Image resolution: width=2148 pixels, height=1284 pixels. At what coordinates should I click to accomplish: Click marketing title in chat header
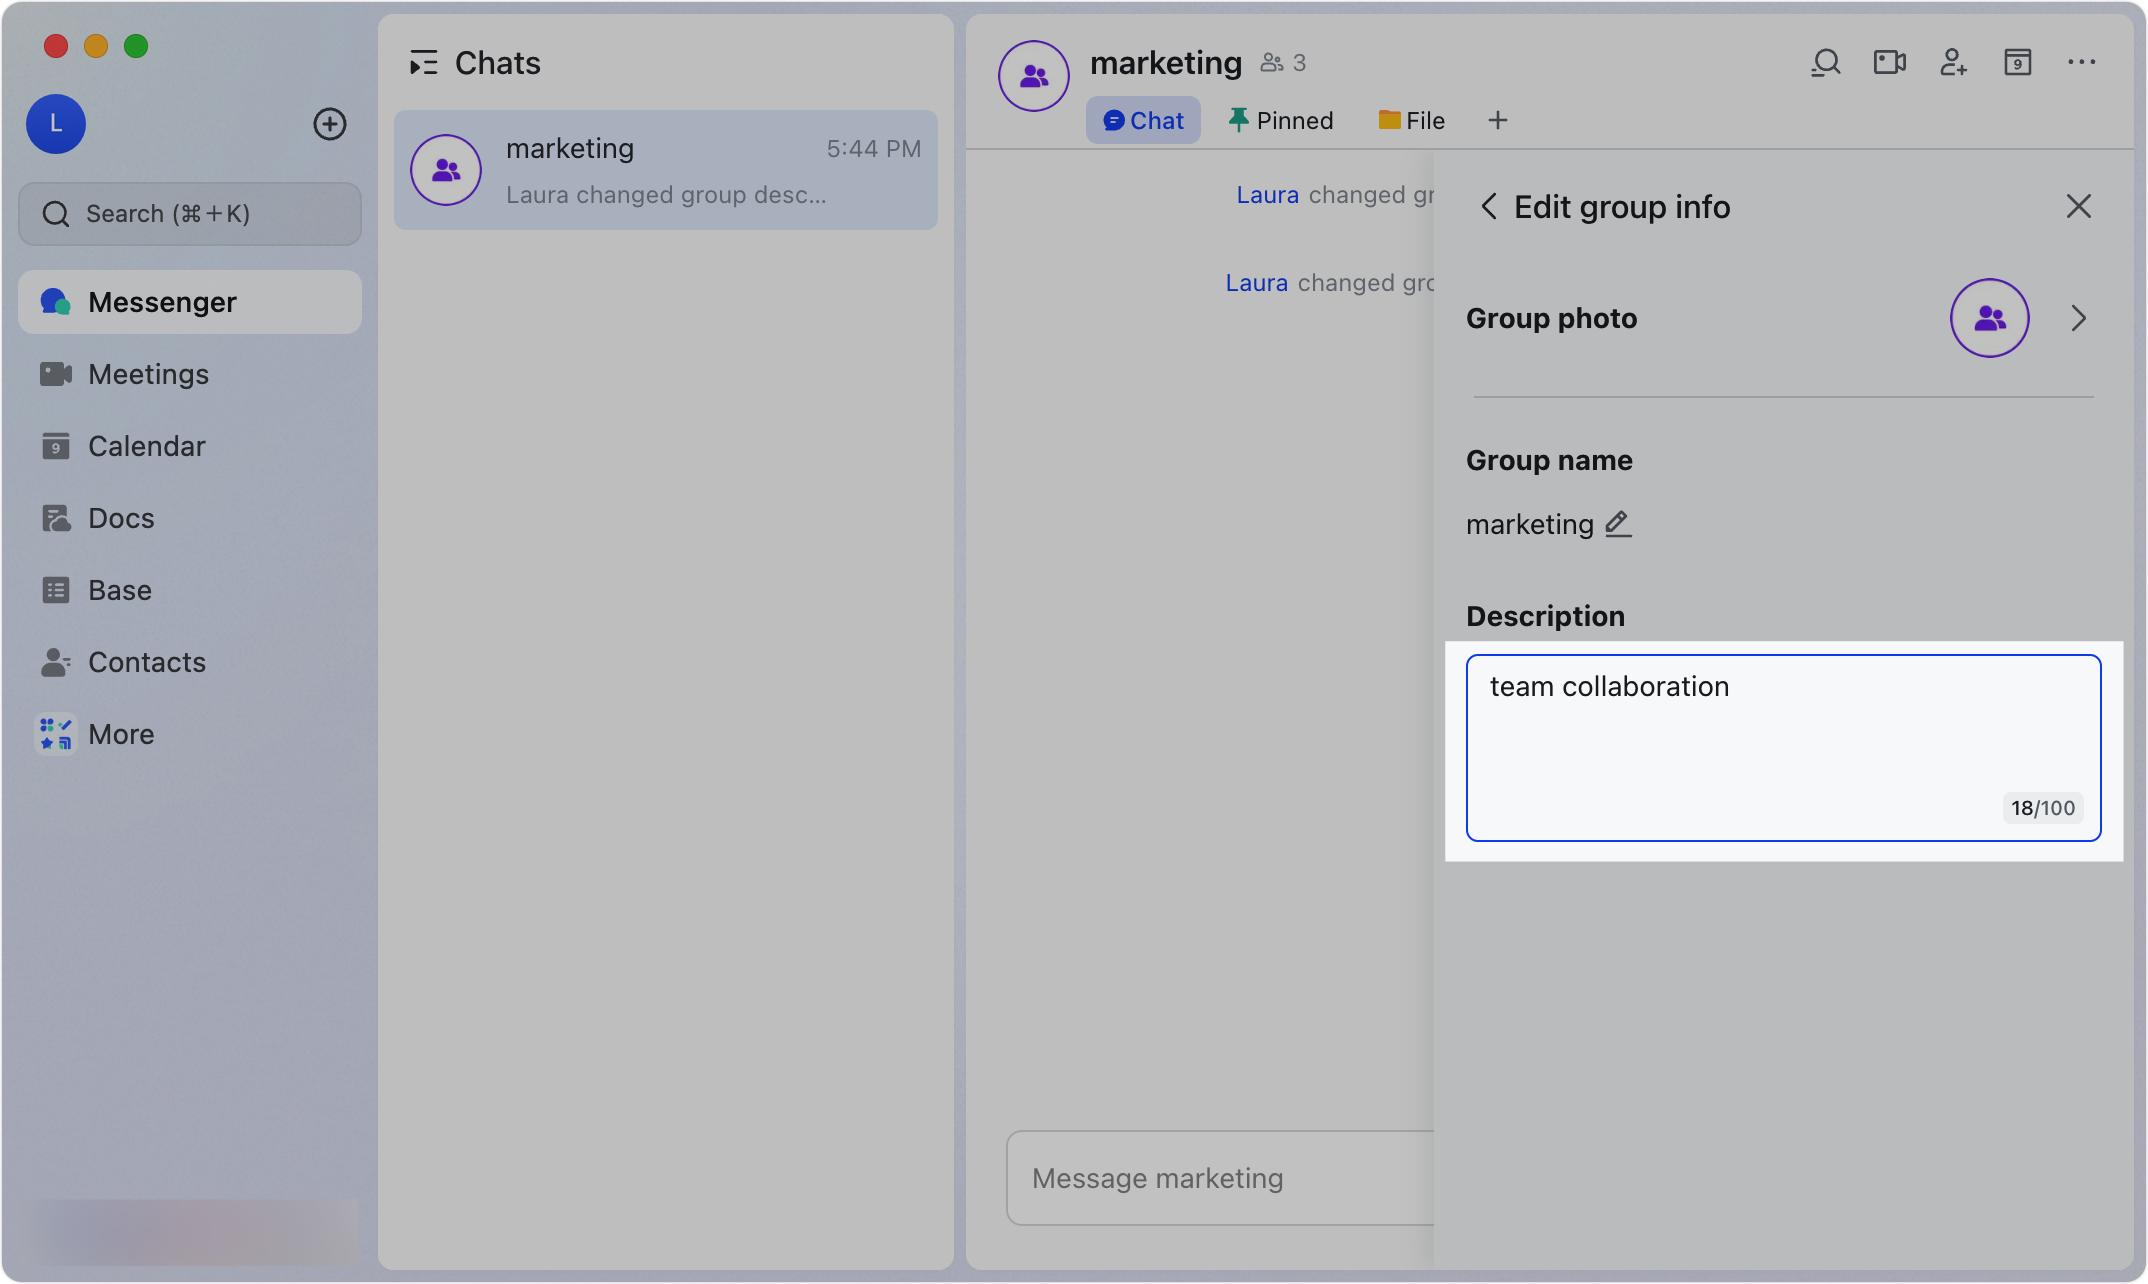(x=1166, y=63)
